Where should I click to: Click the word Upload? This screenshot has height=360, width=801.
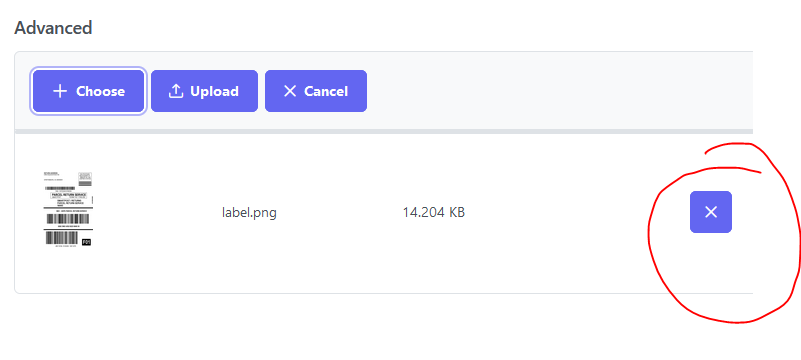(214, 92)
